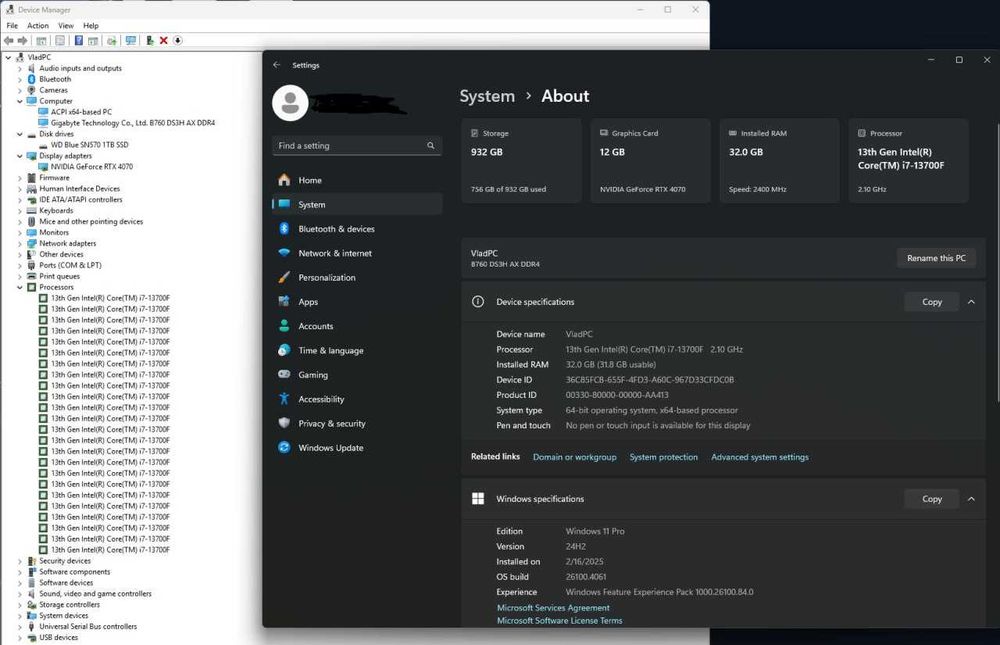Select VladPC root node in Device Manager
1000x645 pixels.
point(39,57)
